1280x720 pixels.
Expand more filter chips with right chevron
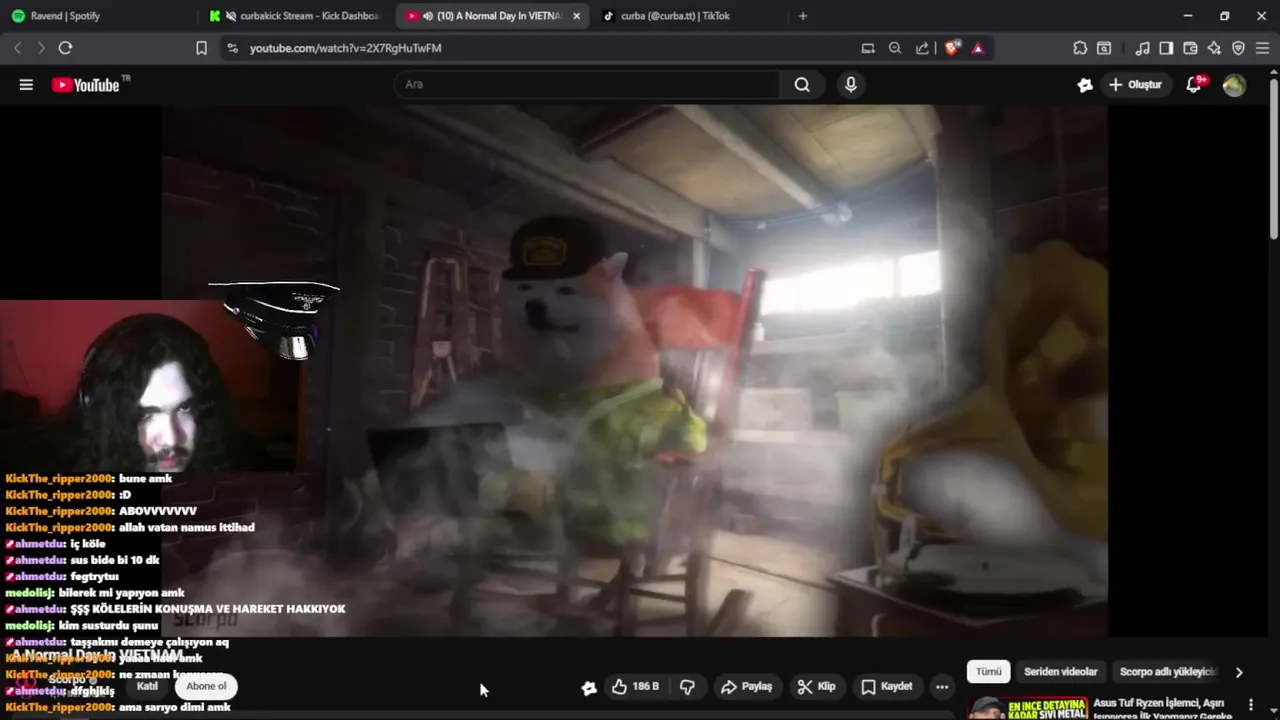click(1239, 672)
